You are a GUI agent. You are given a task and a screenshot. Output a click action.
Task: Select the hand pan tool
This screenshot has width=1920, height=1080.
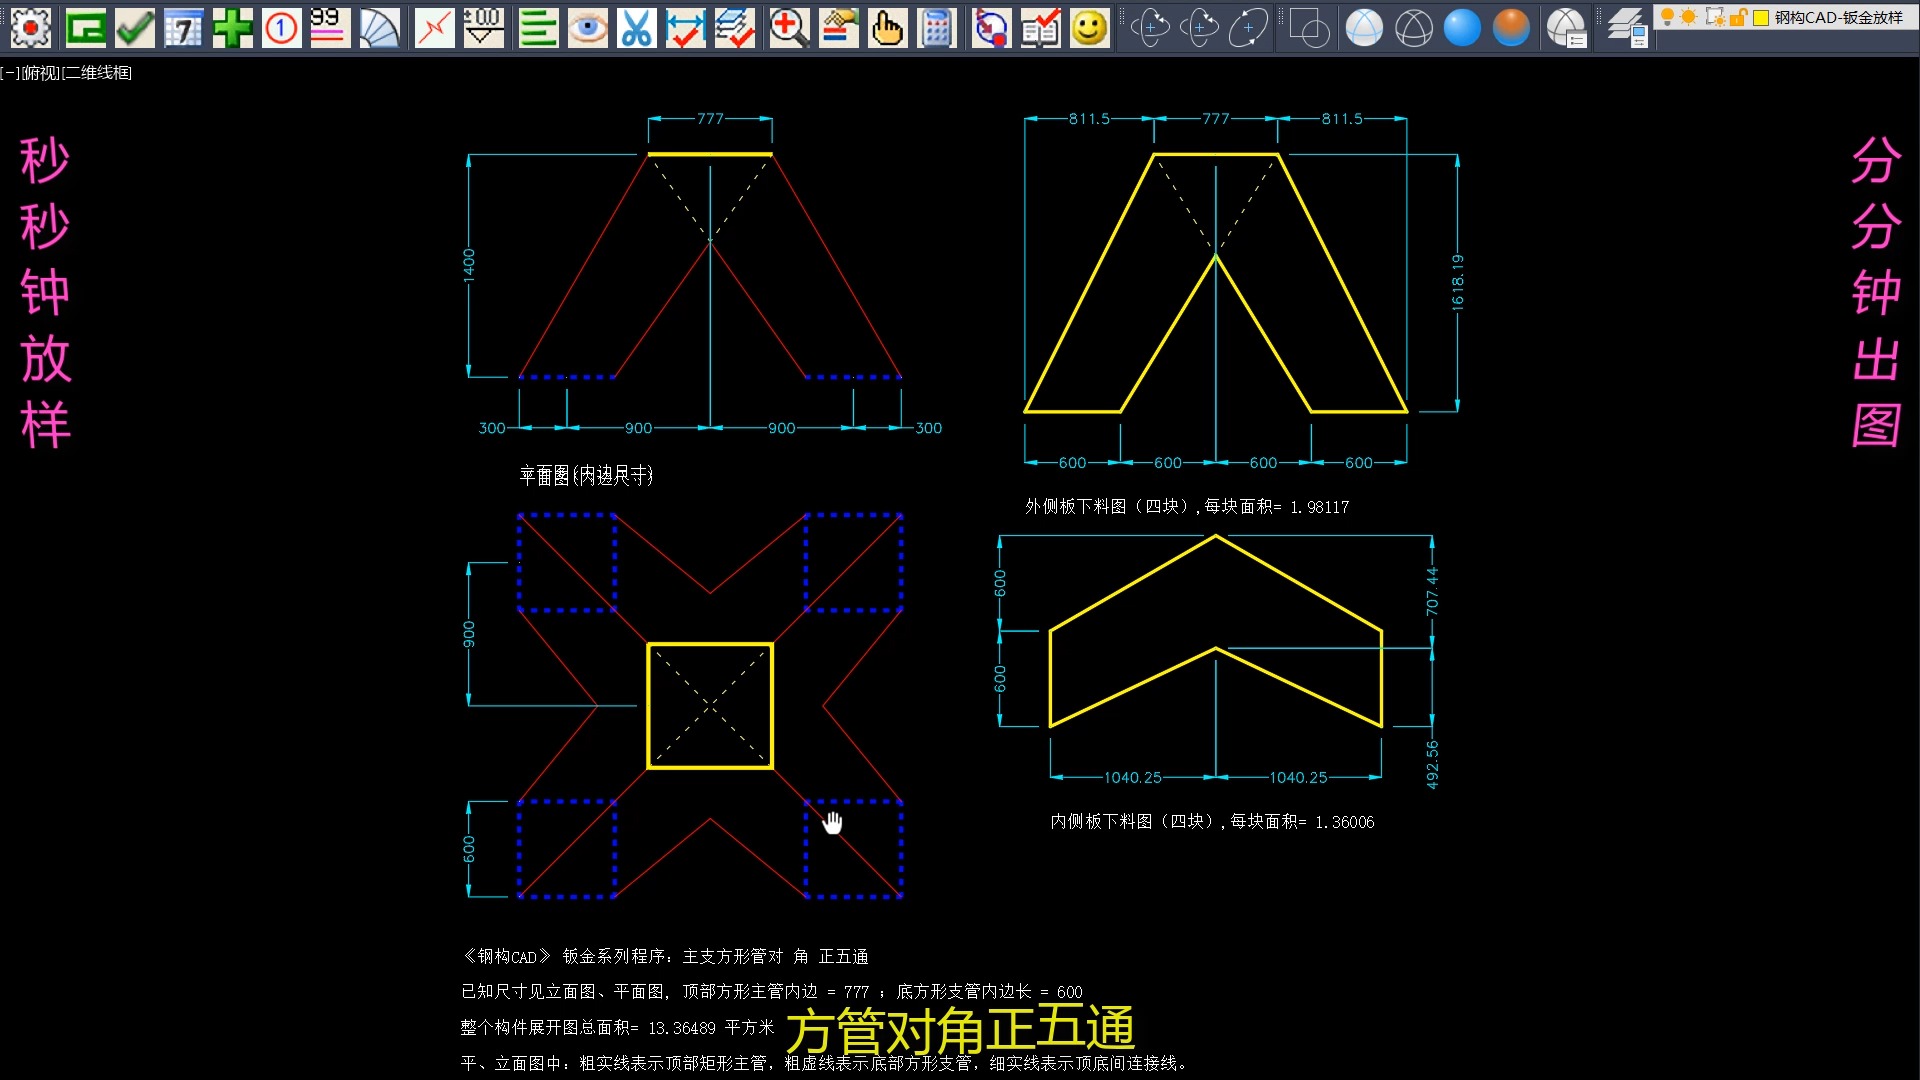(x=888, y=28)
